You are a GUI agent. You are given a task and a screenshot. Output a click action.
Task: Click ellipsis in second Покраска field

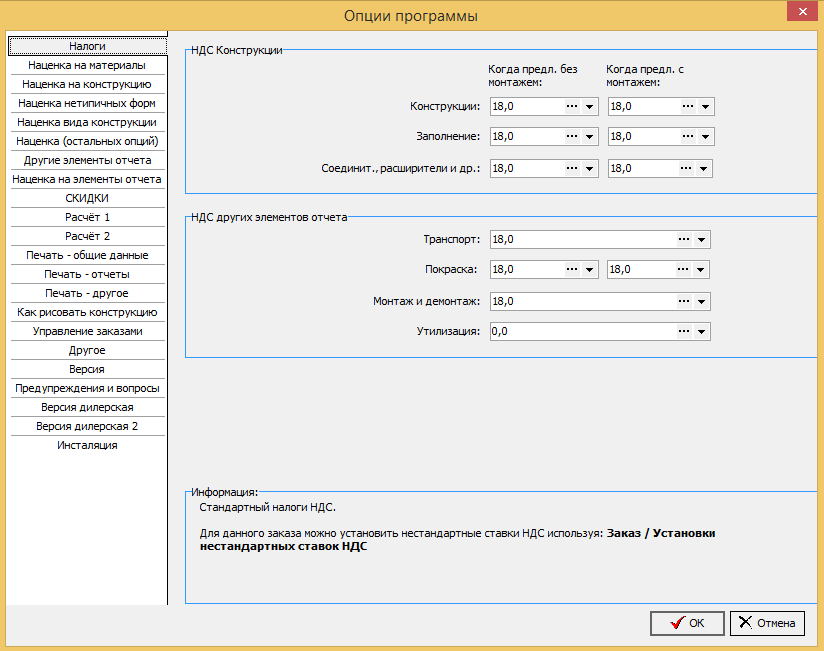[682, 270]
